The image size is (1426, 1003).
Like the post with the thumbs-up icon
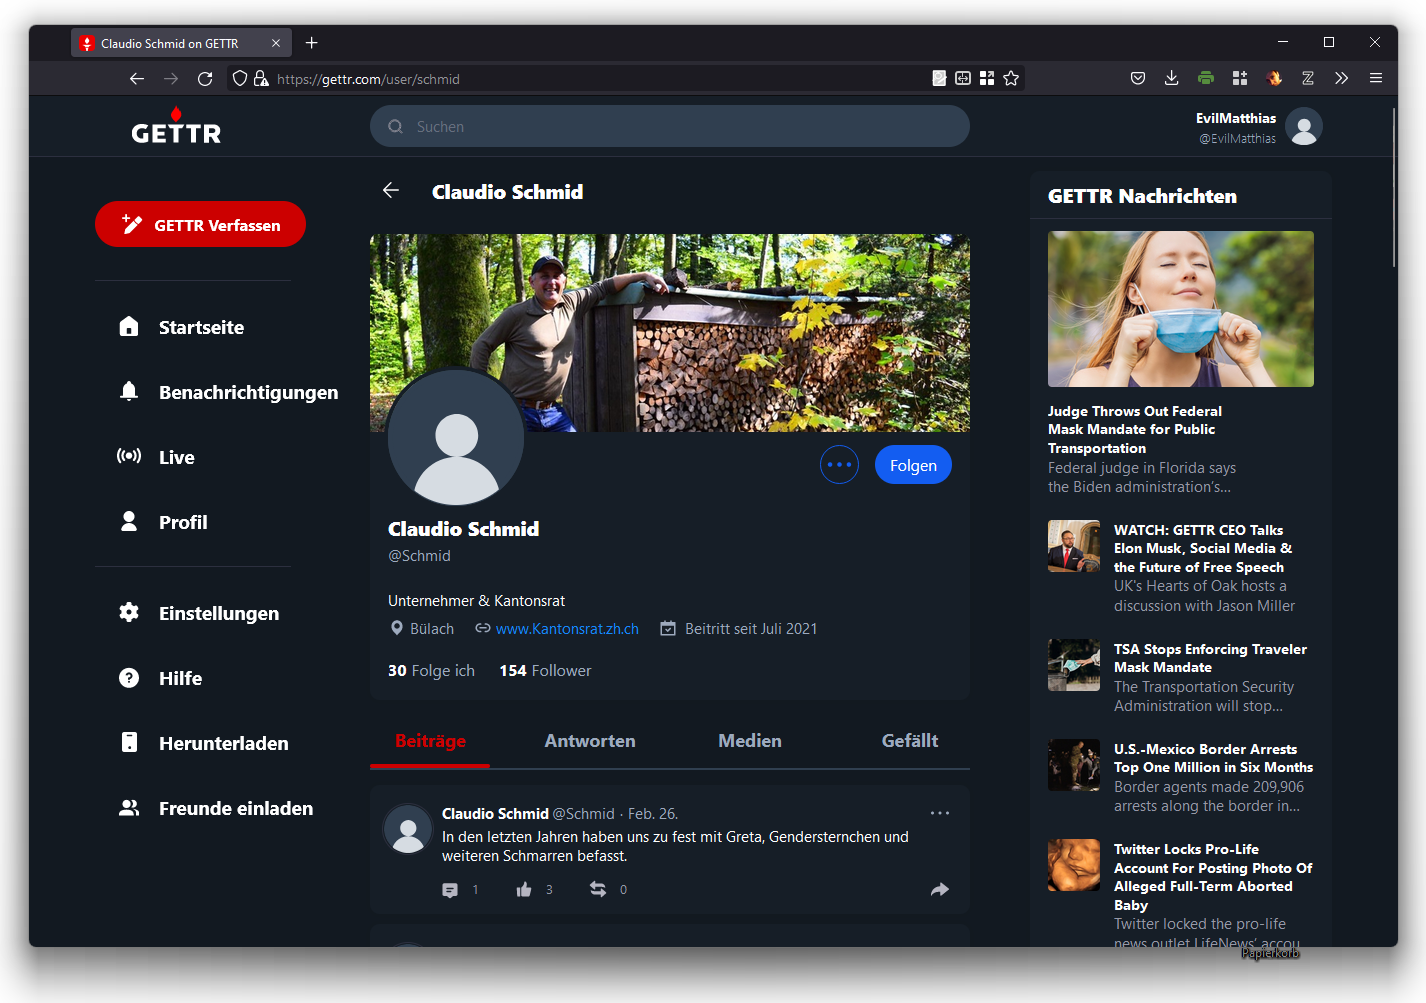pyautogui.click(x=524, y=890)
